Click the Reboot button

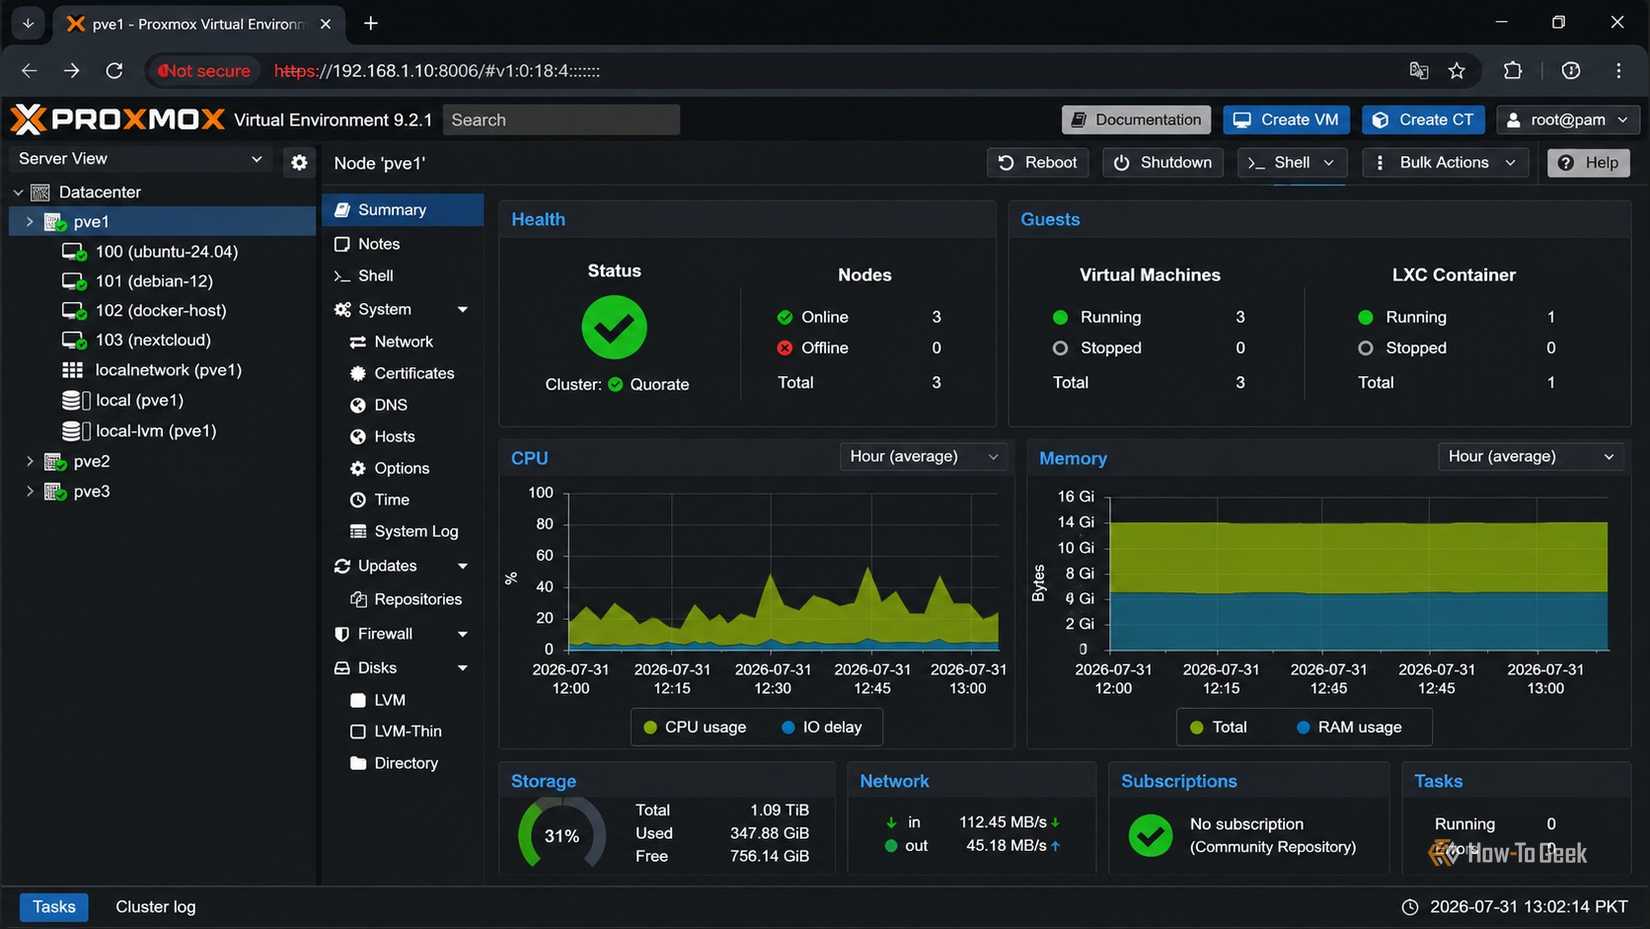1038,163
